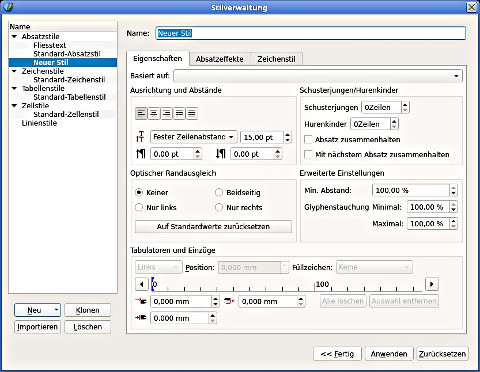Select the justified alignment icon
This screenshot has height=372, width=480.
click(x=179, y=113)
